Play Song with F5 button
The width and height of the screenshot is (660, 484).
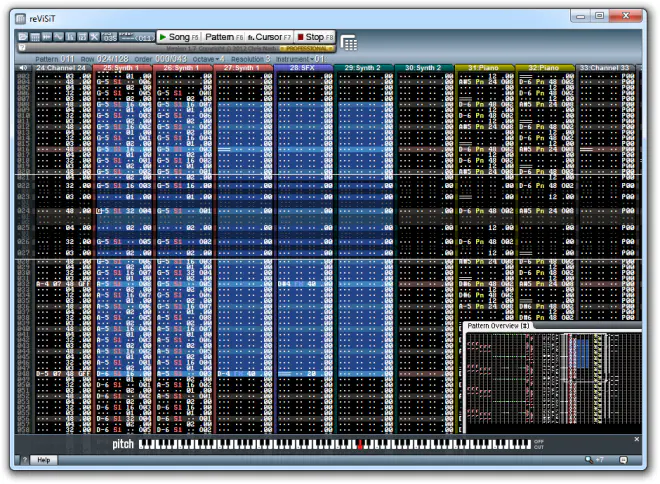click(x=179, y=37)
